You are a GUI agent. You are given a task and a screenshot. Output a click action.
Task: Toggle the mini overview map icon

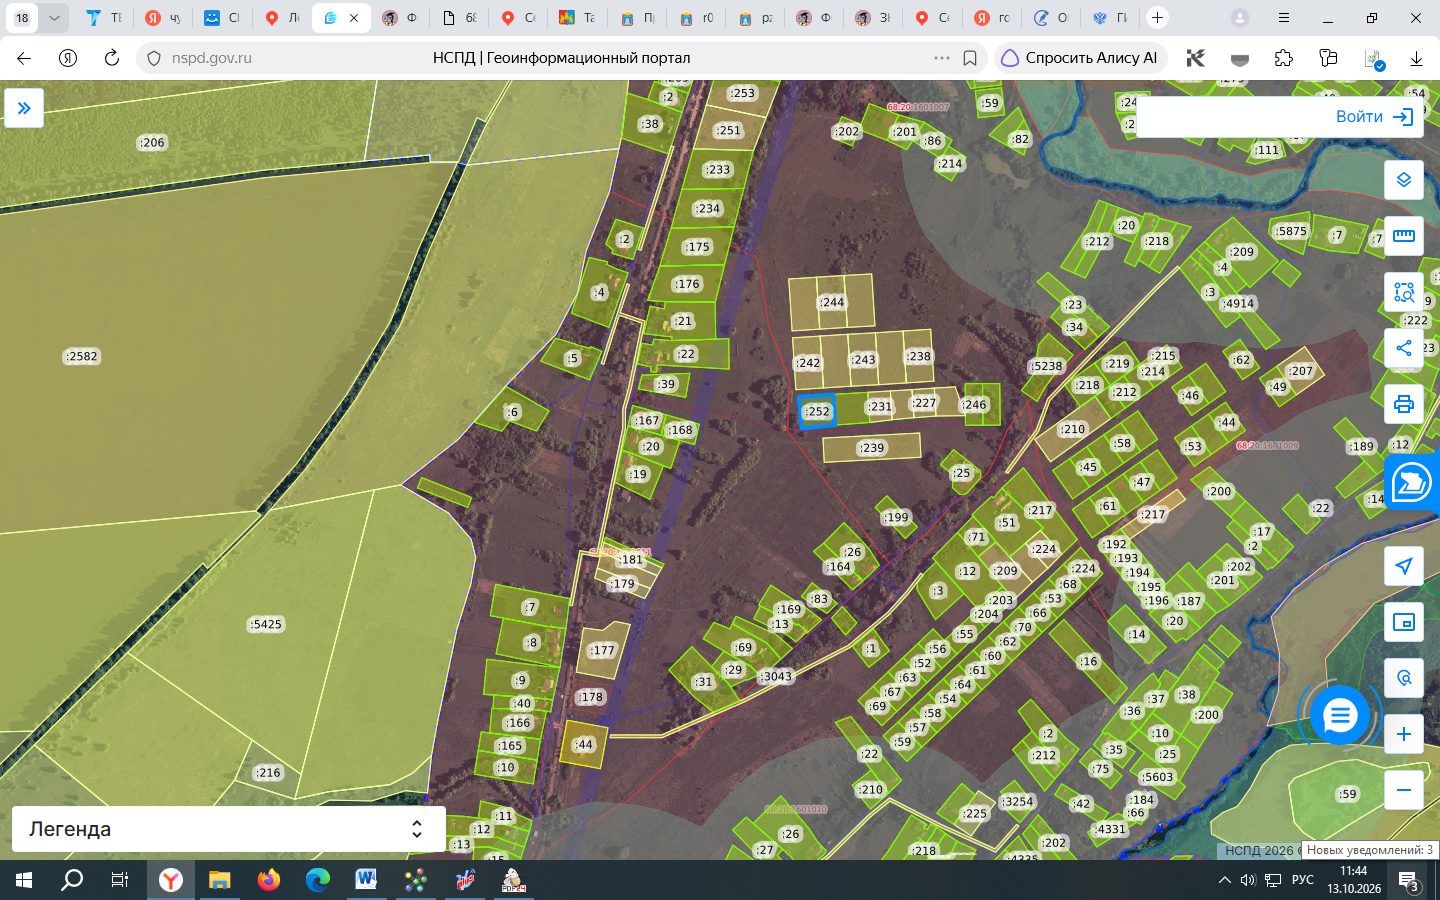point(1404,622)
